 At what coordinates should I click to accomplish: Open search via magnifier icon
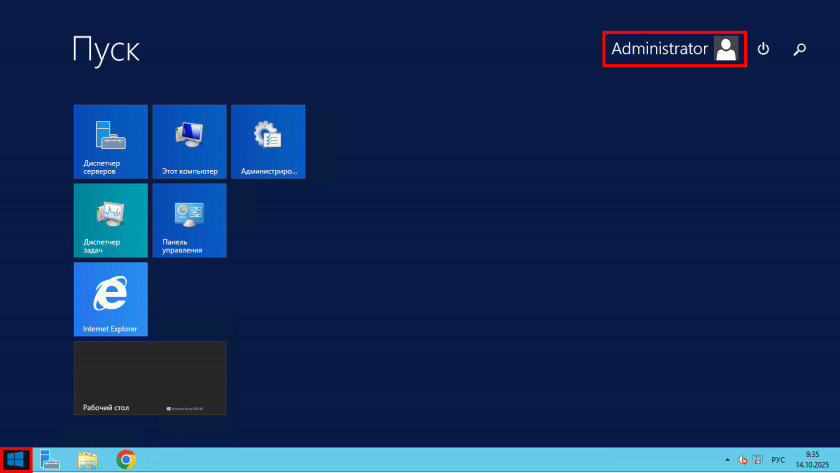click(x=800, y=49)
